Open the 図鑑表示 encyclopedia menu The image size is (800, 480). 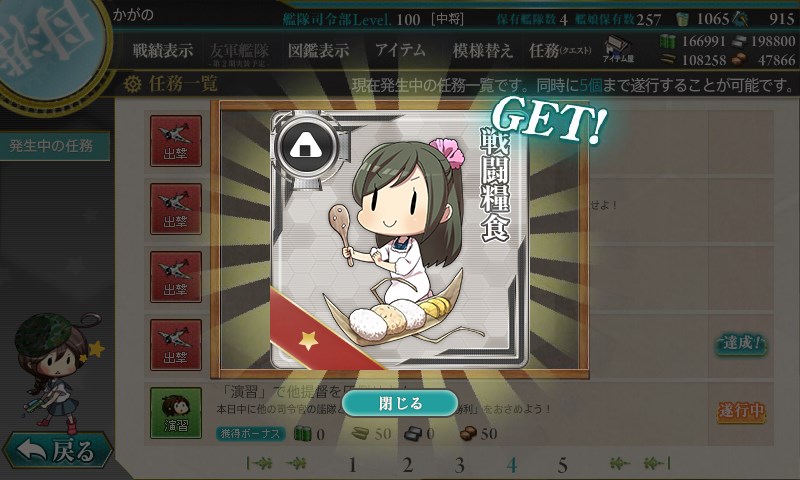(318, 50)
